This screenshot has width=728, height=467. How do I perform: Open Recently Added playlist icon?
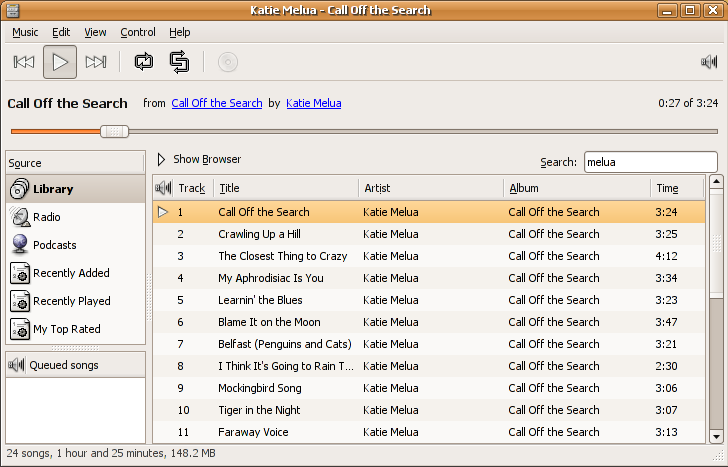tap(20, 273)
